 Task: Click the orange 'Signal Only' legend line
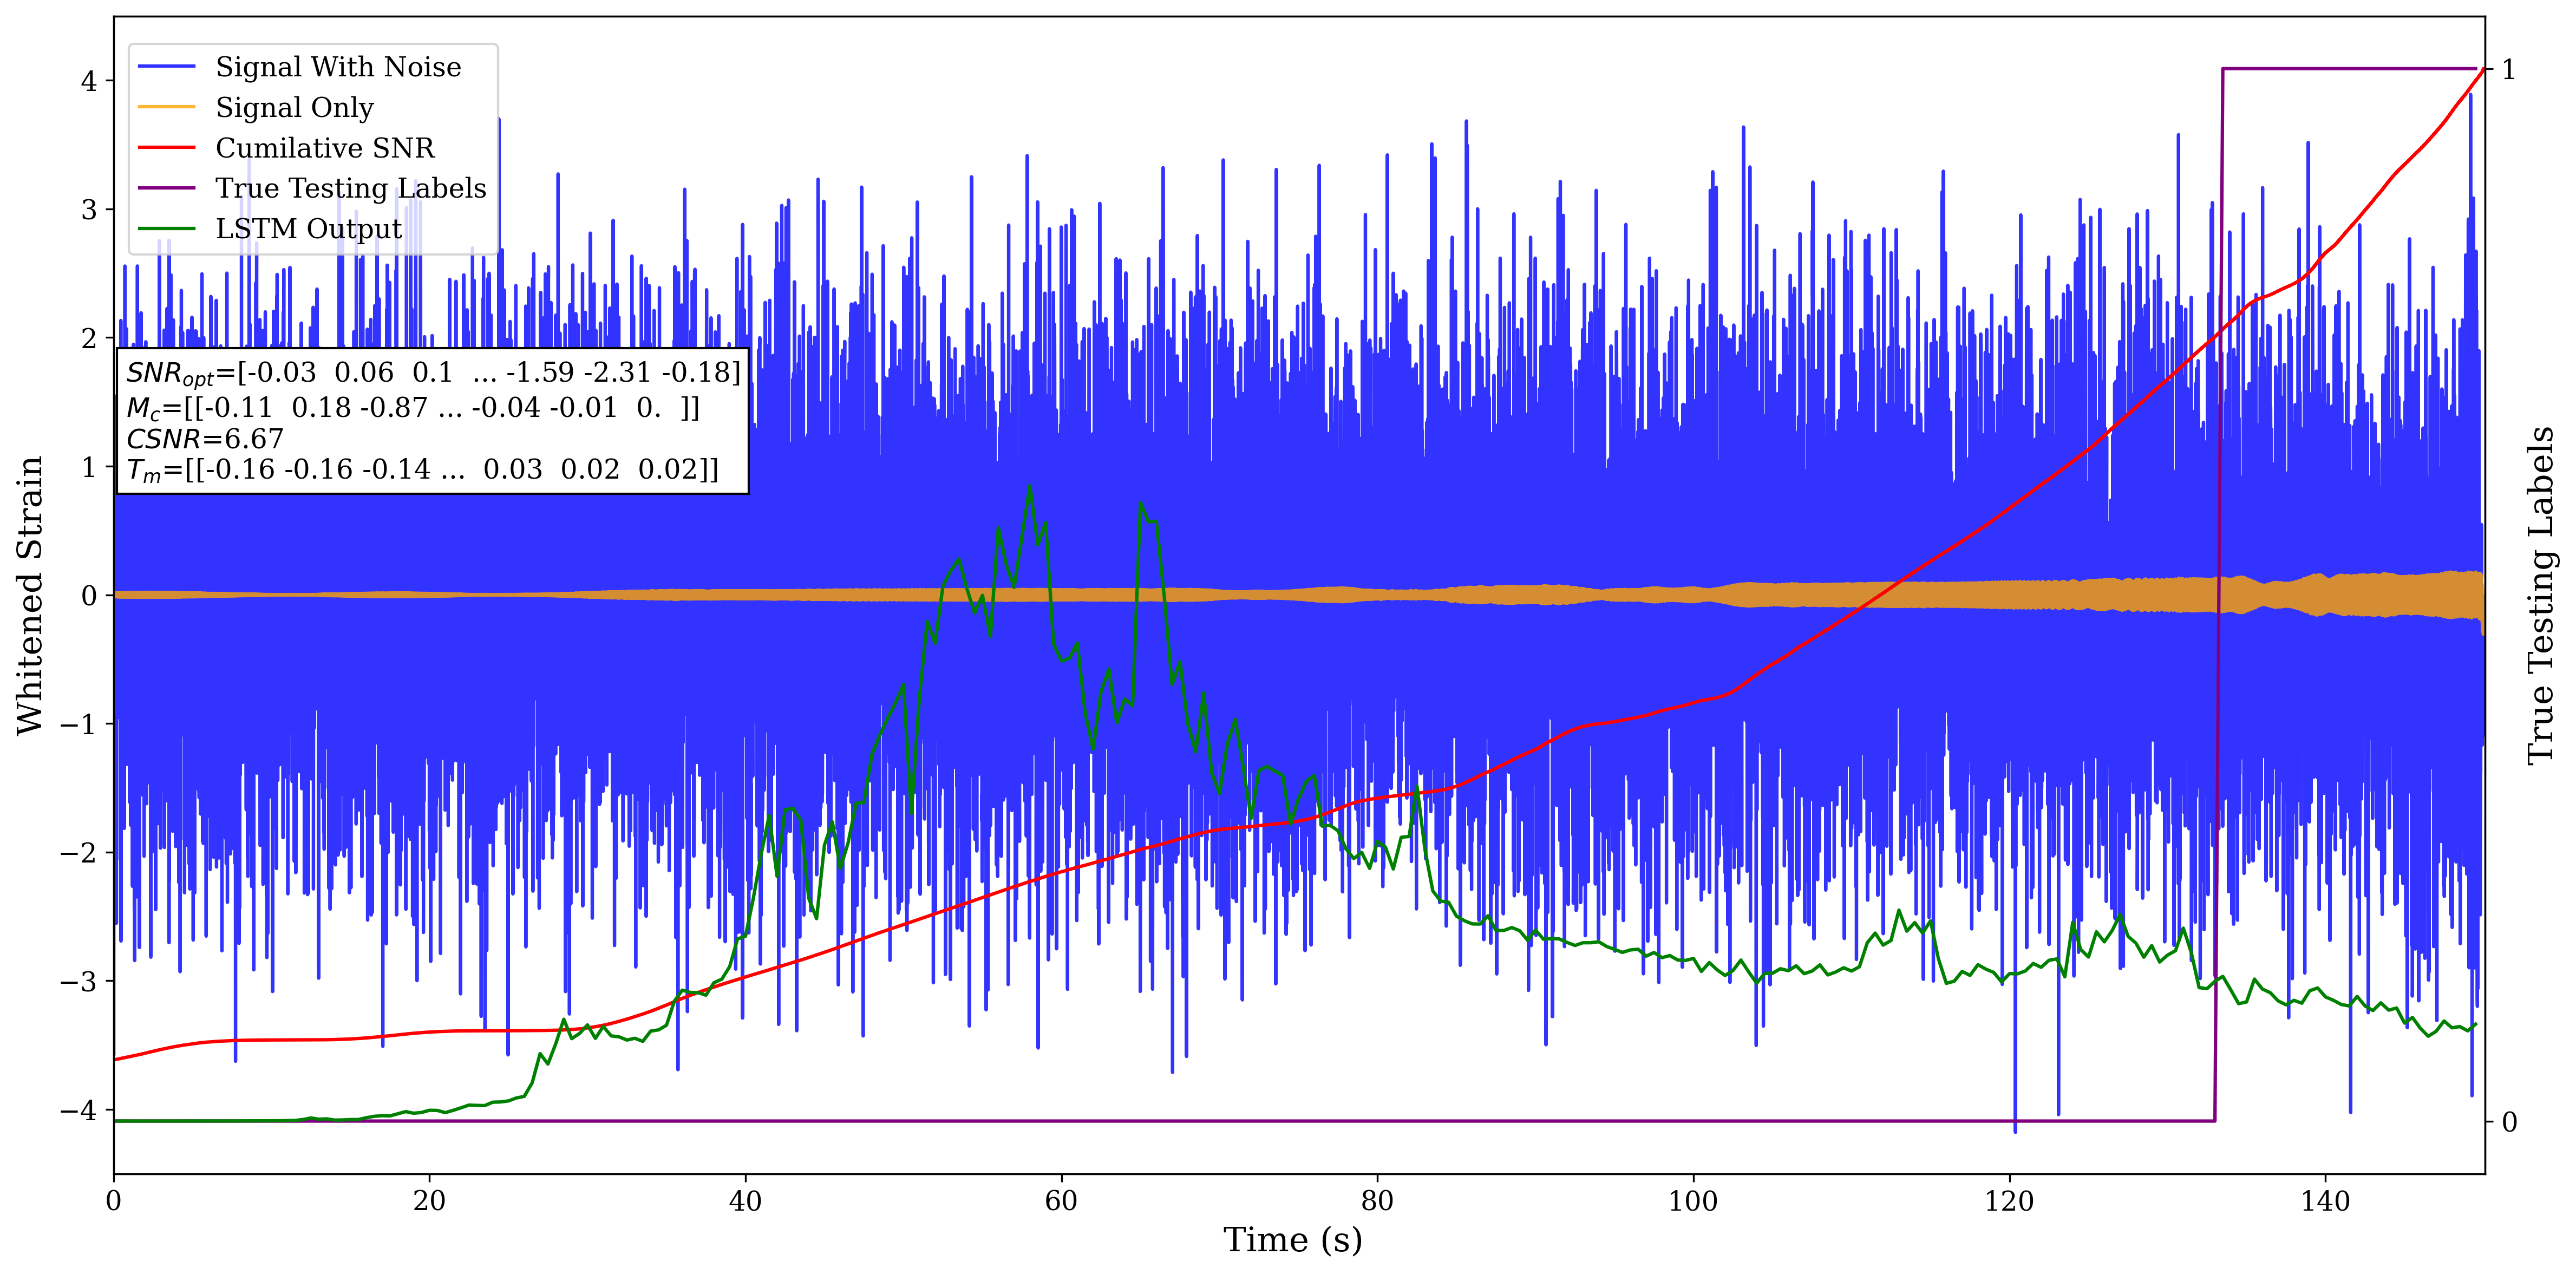pos(166,107)
